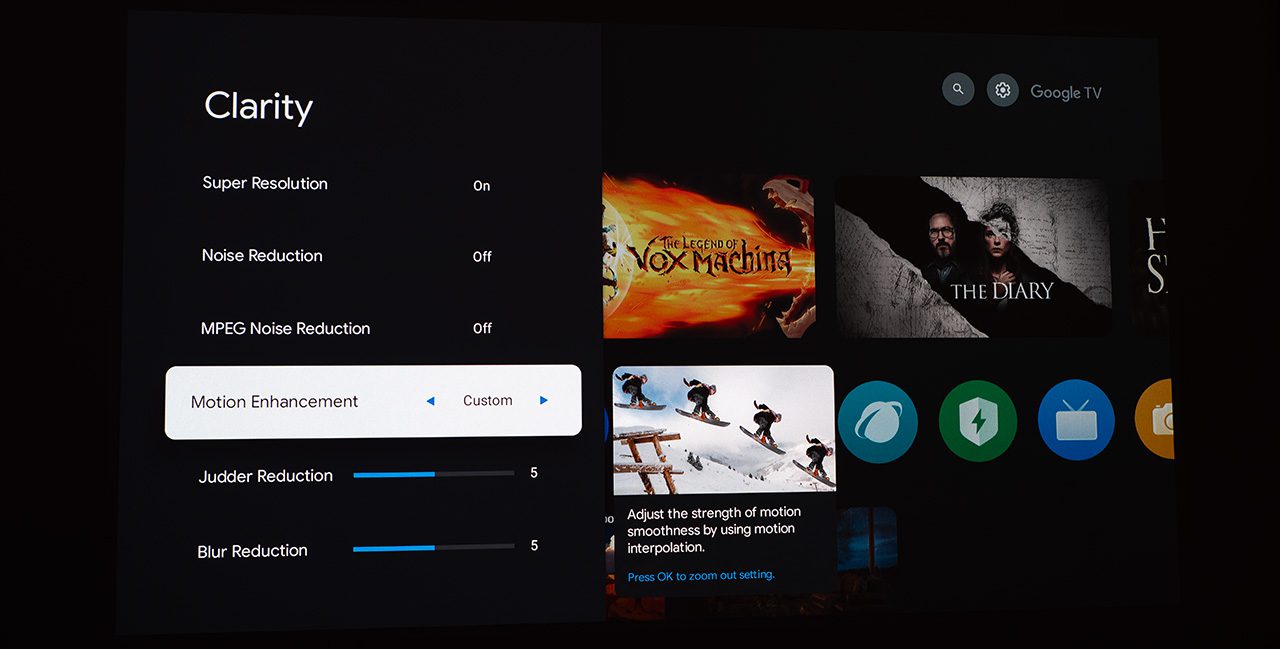Launch the teal globe browser app

click(877, 422)
